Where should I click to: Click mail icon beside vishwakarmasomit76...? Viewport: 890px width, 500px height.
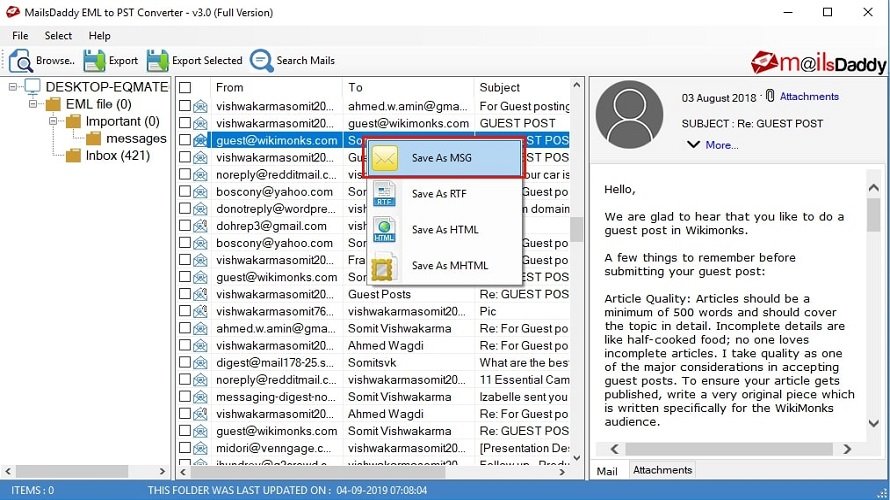click(200, 312)
